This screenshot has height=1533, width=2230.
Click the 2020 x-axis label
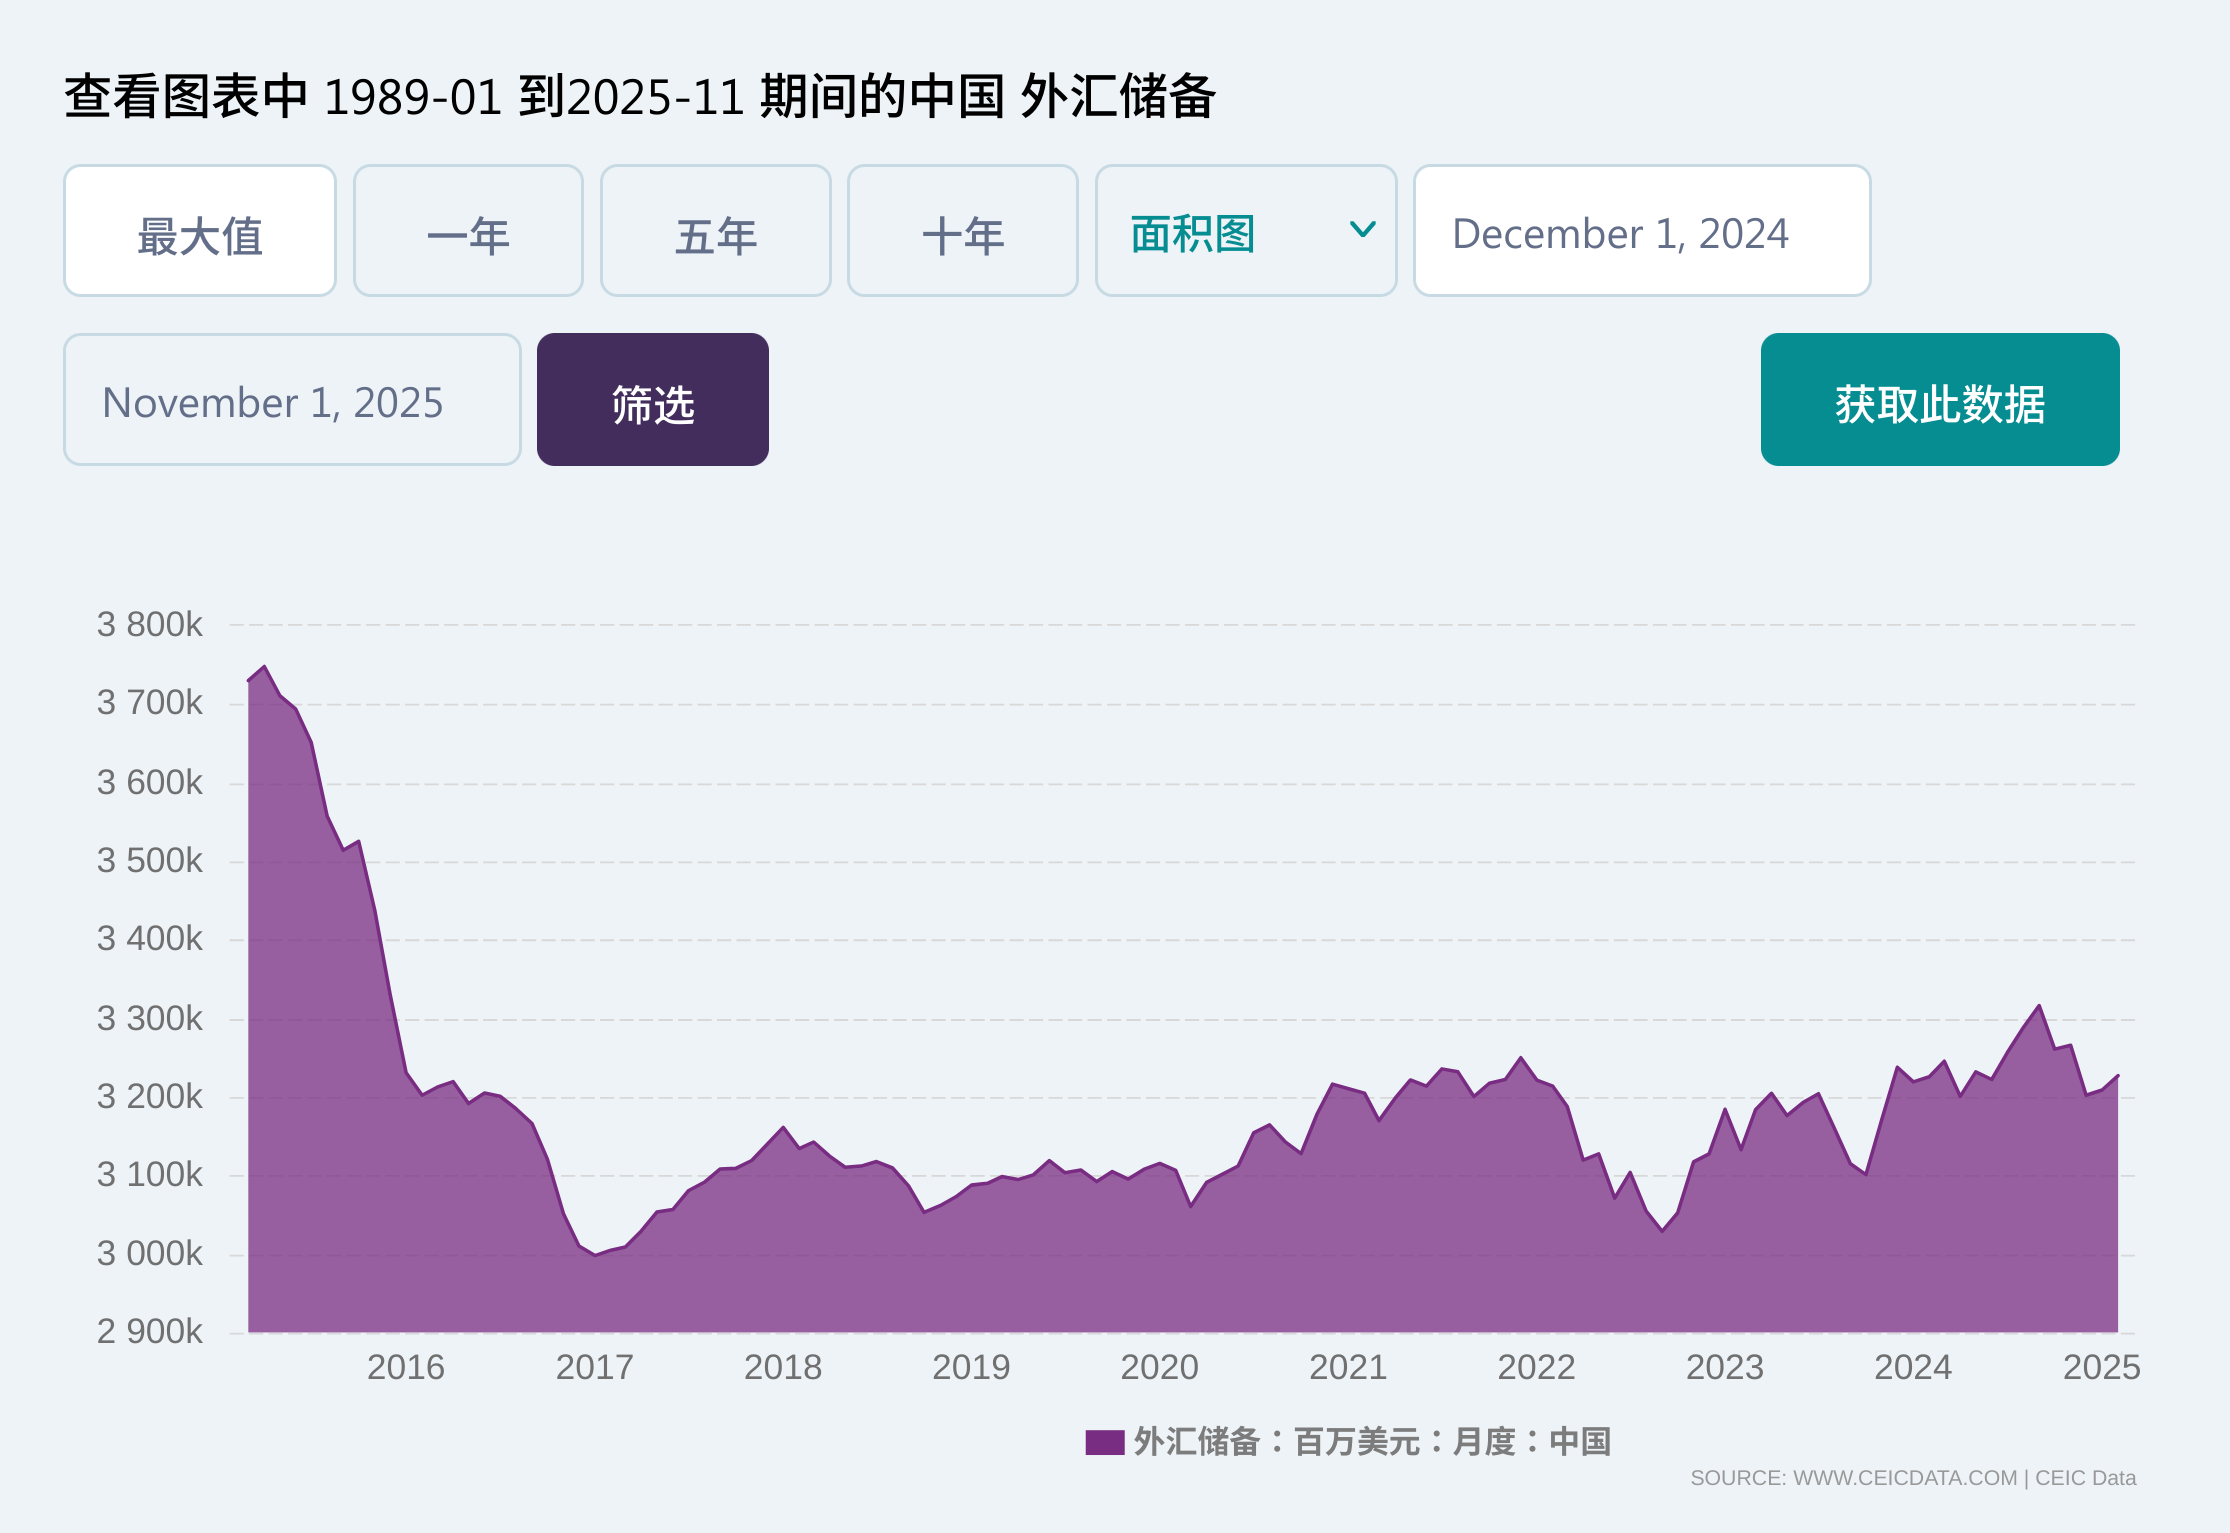(1159, 1367)
